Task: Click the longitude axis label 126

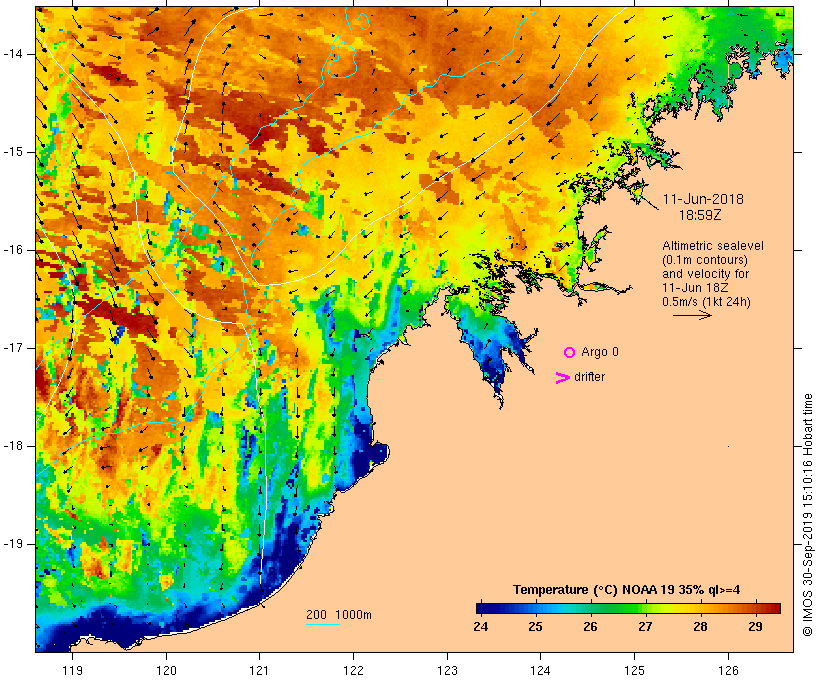Action: (728, 670)
